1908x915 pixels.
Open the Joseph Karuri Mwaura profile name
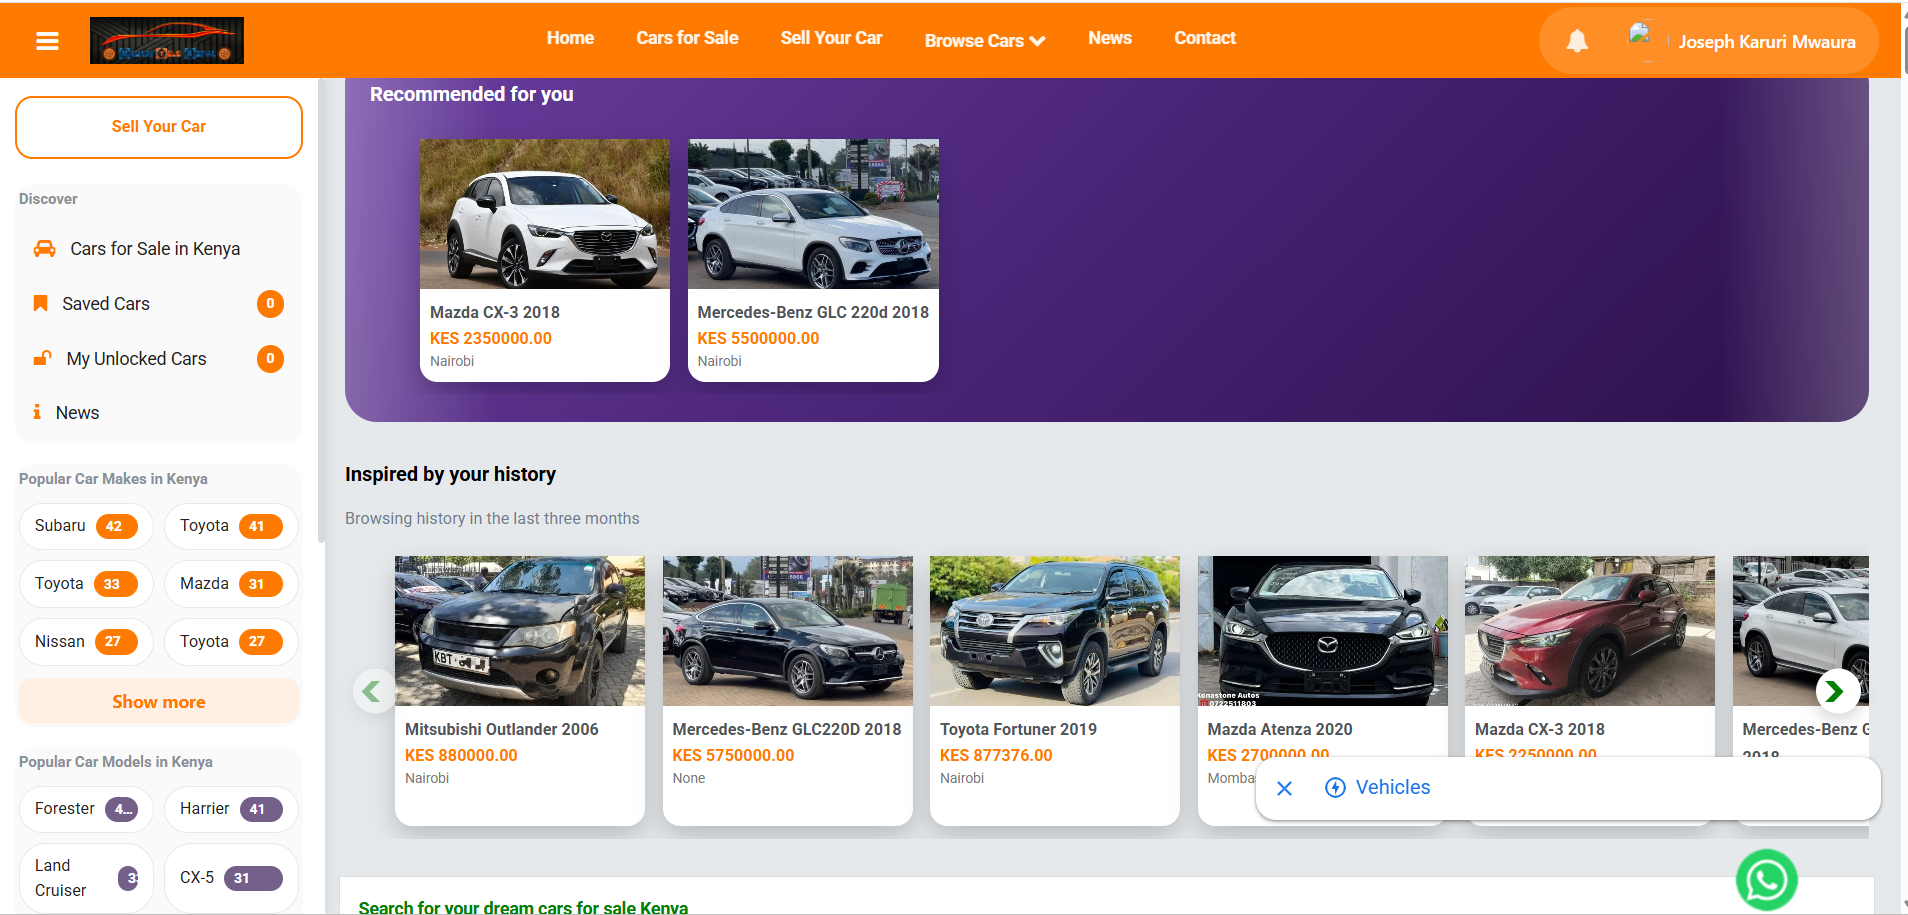[x=1767, y=42]
